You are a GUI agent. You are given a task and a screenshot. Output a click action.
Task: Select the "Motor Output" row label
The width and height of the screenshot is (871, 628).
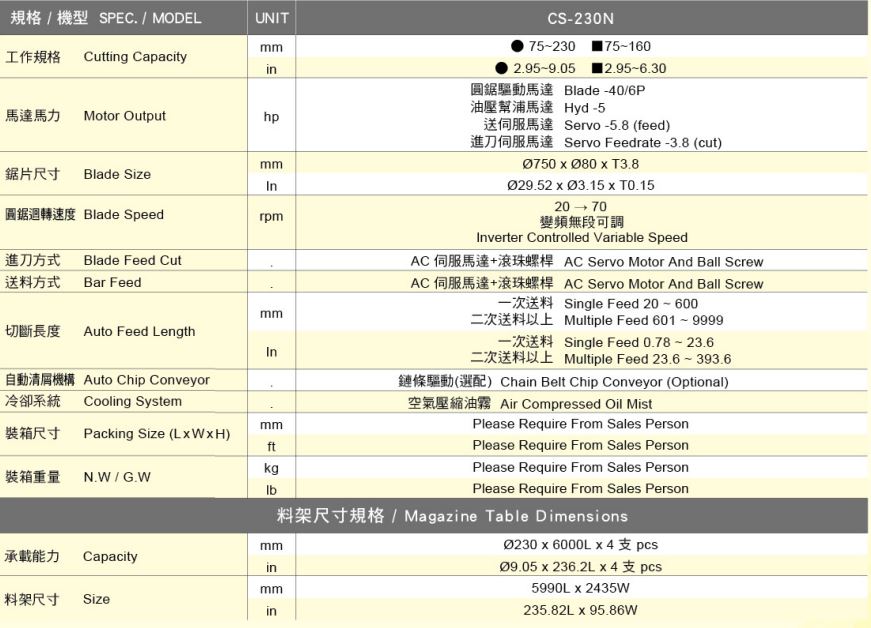[124, 115]
